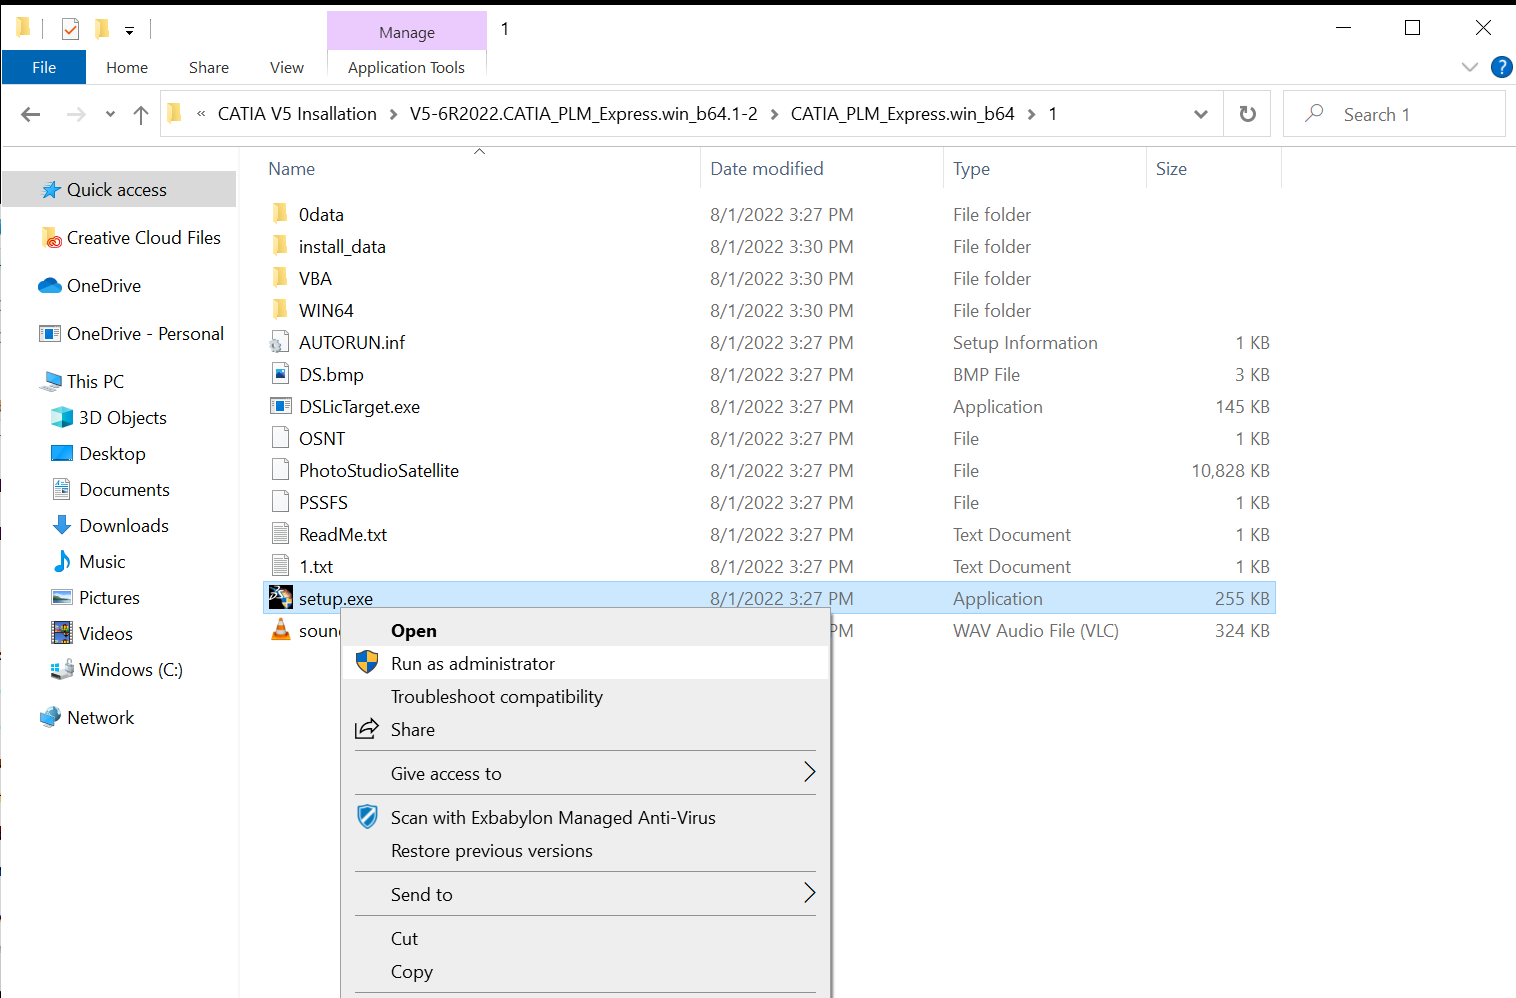Expand Give access to submenu
The width and height of the screenshot is (1516, 998).
pos(809,772)
